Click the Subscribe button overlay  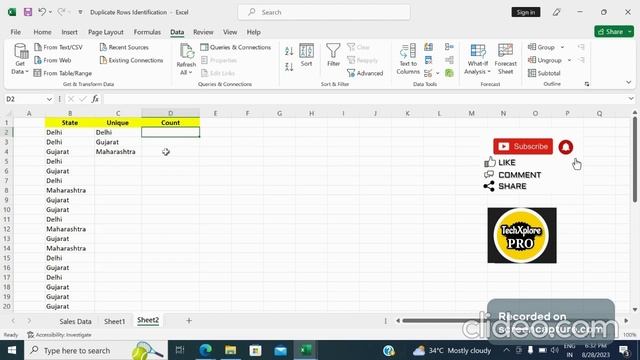523,147
